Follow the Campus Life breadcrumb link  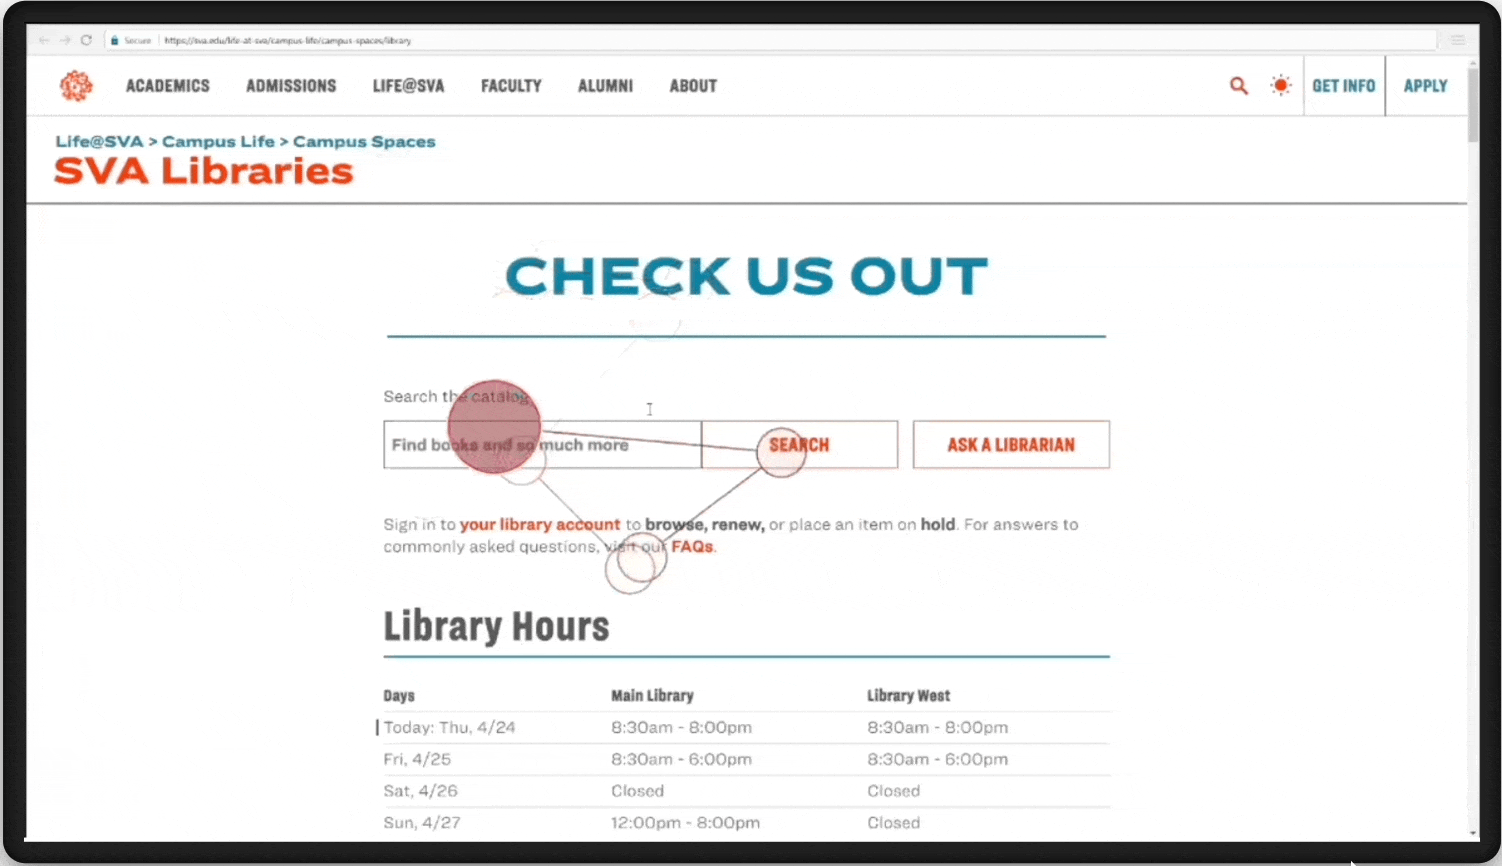coord(218,142)
